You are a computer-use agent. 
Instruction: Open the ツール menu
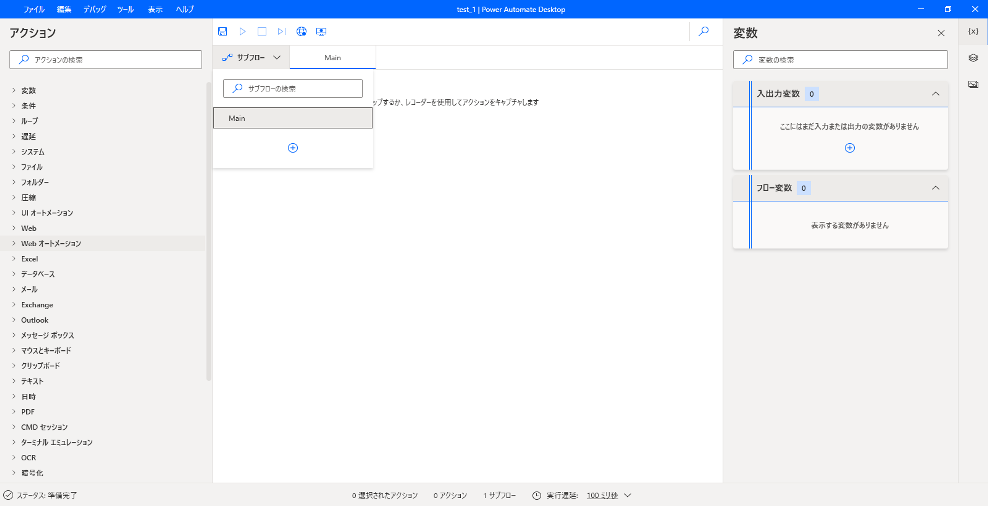click(125, 9)
